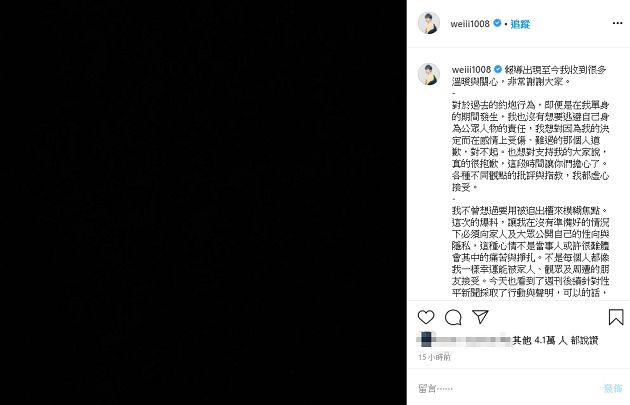Click the blurred liker username
630x405 pixels.
(x=464, y=340)
